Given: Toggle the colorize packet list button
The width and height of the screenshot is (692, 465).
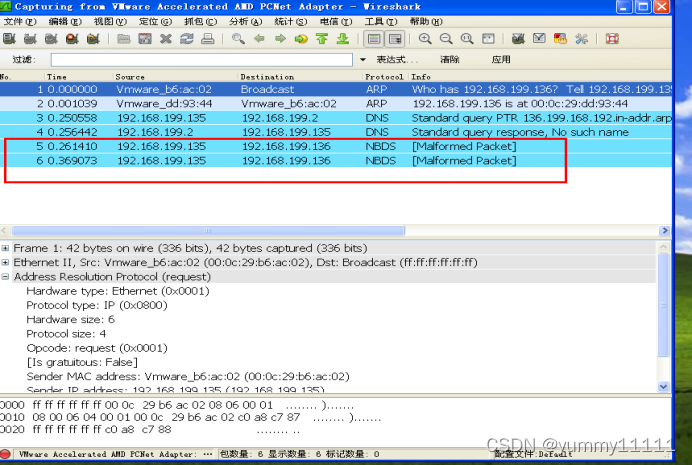Looking at the screenshot, I should point(373,39).
